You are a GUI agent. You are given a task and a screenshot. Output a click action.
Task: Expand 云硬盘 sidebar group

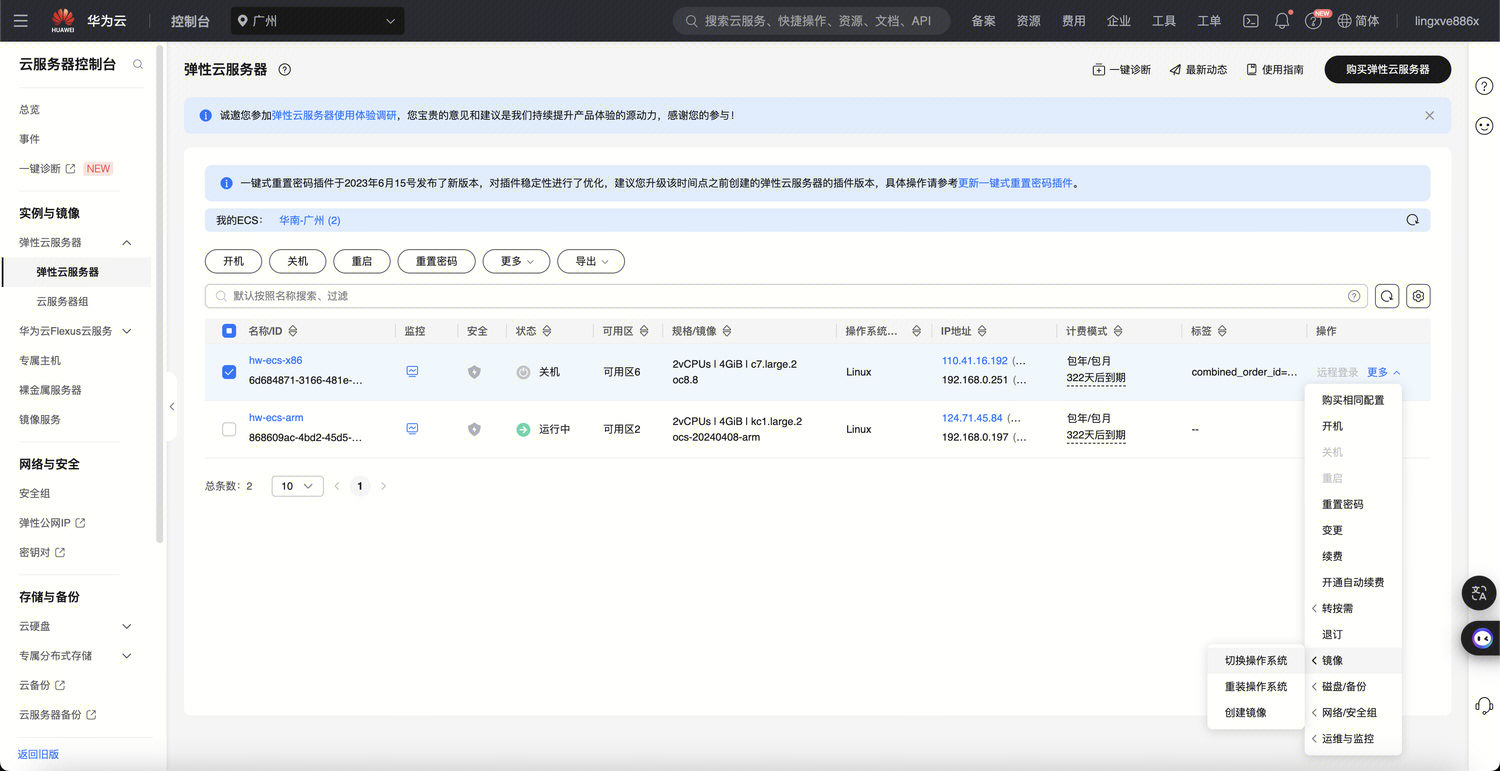click(126, 626)
